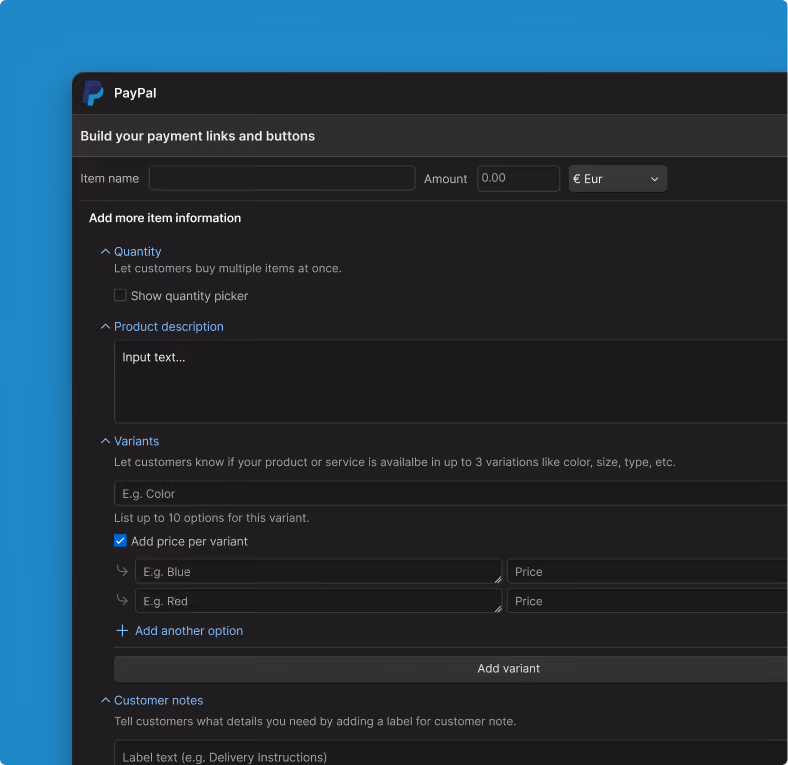This screenshot has height=765, width=788.
Task: Click the variants description about 3 variations
Action: [395, 462]
